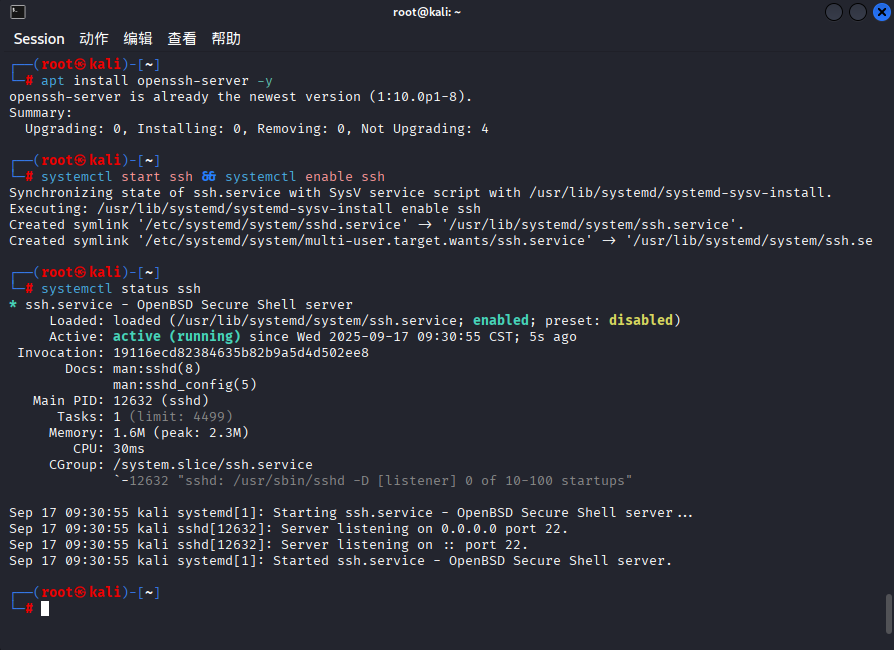Open the 帮助 menu

click(x=226, y=39)
